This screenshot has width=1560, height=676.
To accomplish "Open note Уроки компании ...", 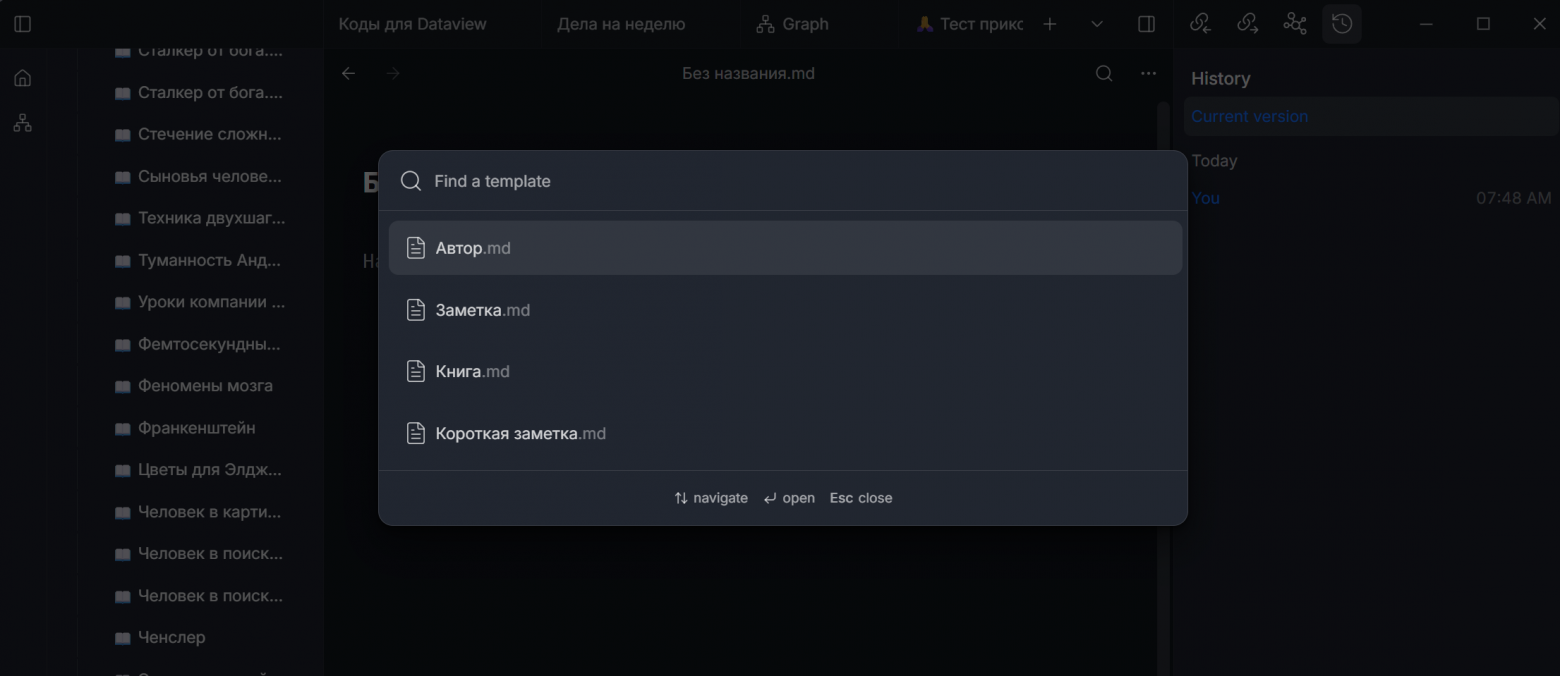I will [211, 302].
